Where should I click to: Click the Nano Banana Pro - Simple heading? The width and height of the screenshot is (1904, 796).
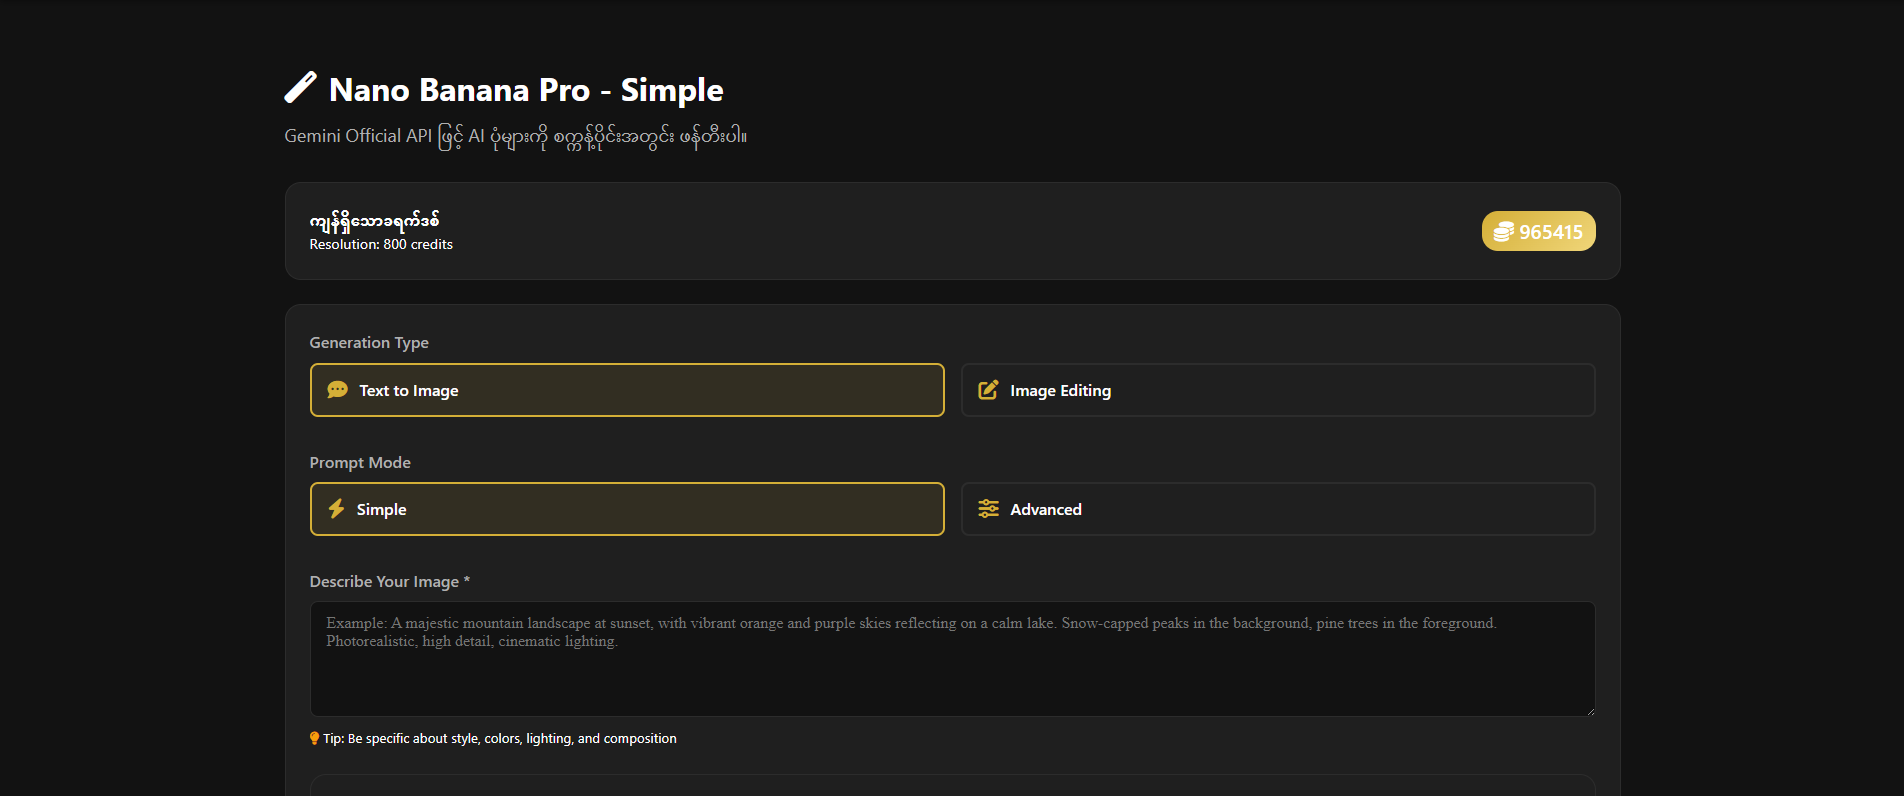coord(526,90)
